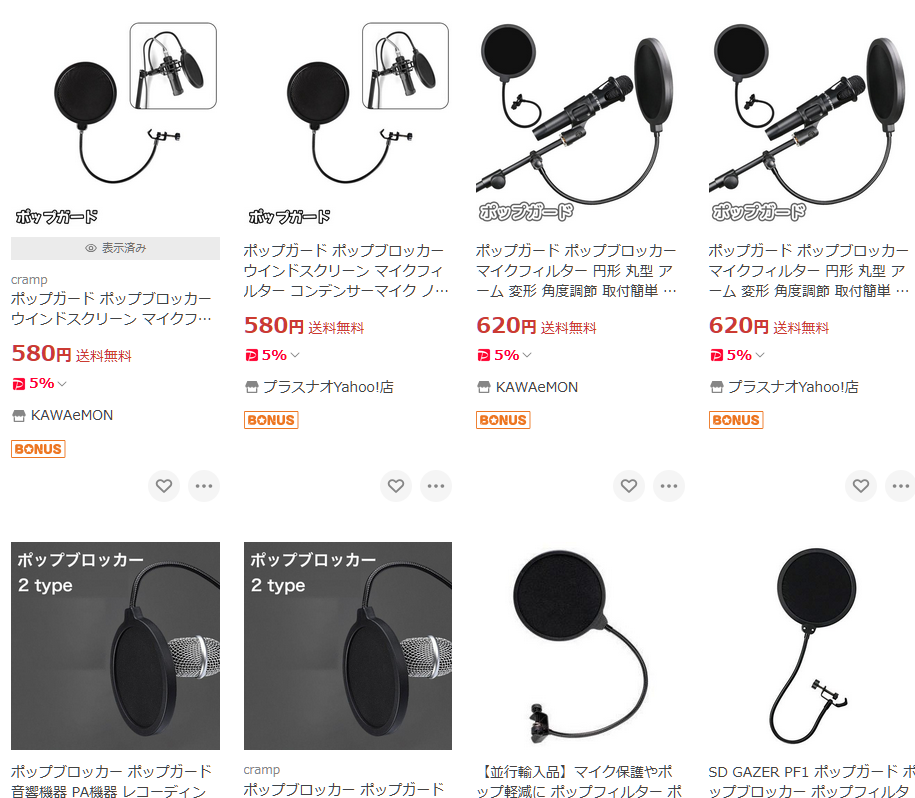Open the first ポップブロッカー 2 type image
Viewport: 915px width, 798px height.
point(116,646)
